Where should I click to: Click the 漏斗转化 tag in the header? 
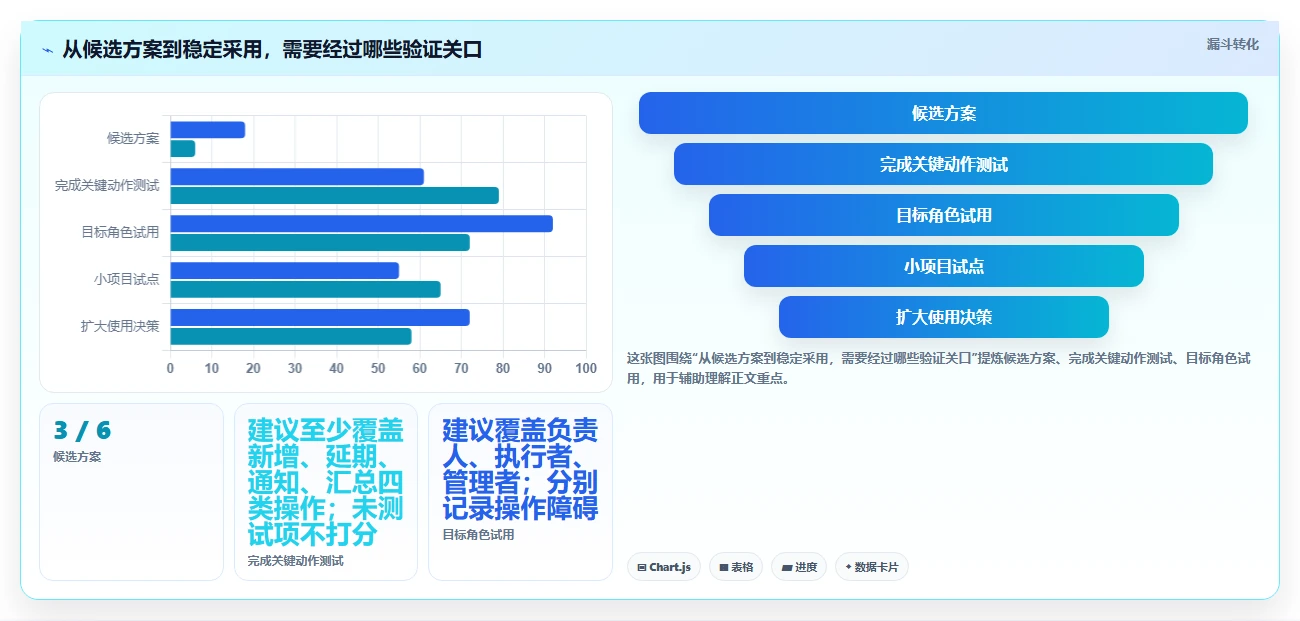tap(1232, 44)
